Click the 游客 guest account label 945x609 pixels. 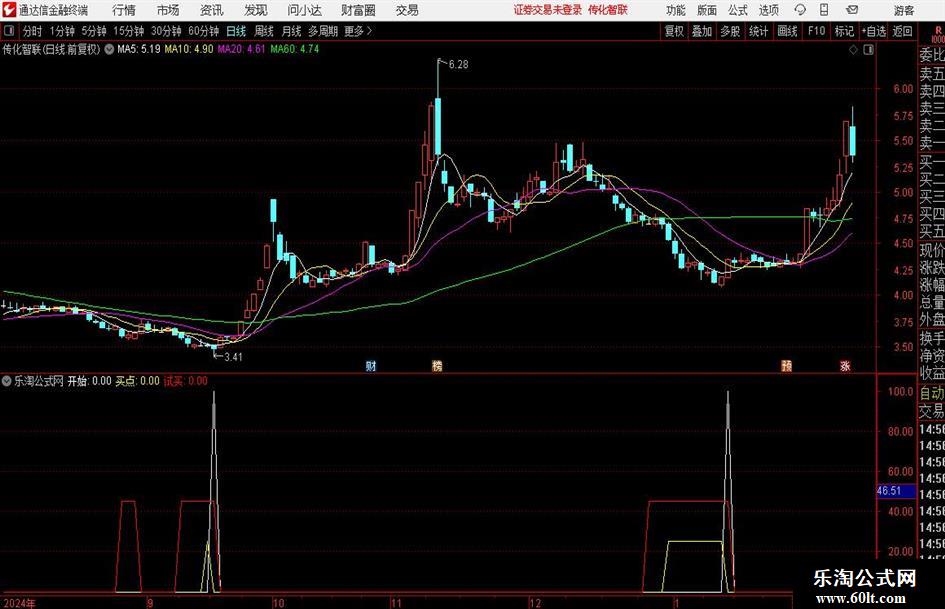[x=904, y=10]
